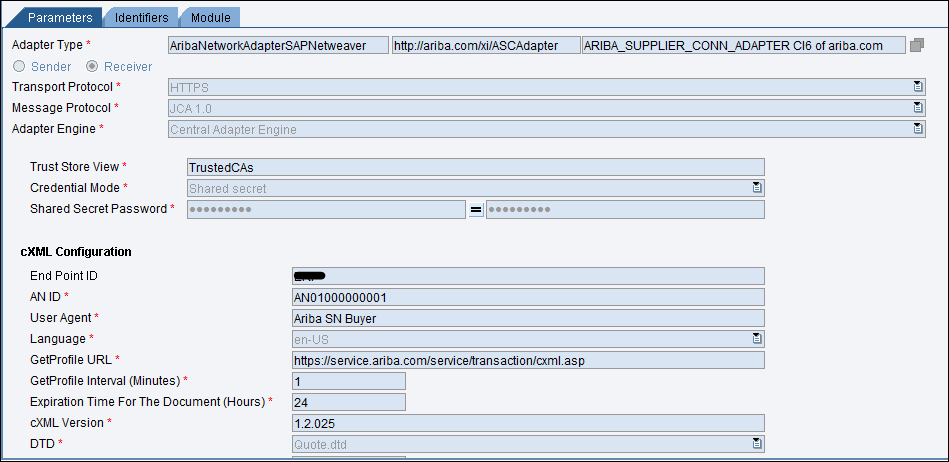
Task: Open the Credential Mode dropdown
Action: [x=757, y=188]
